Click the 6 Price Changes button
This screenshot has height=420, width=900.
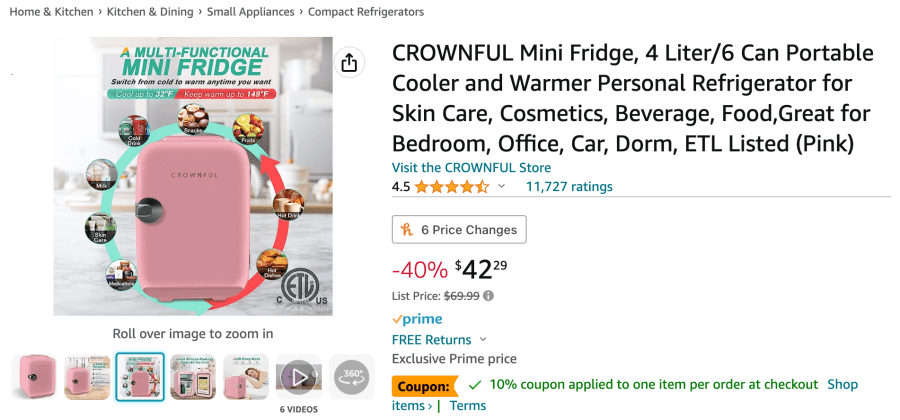459,230
